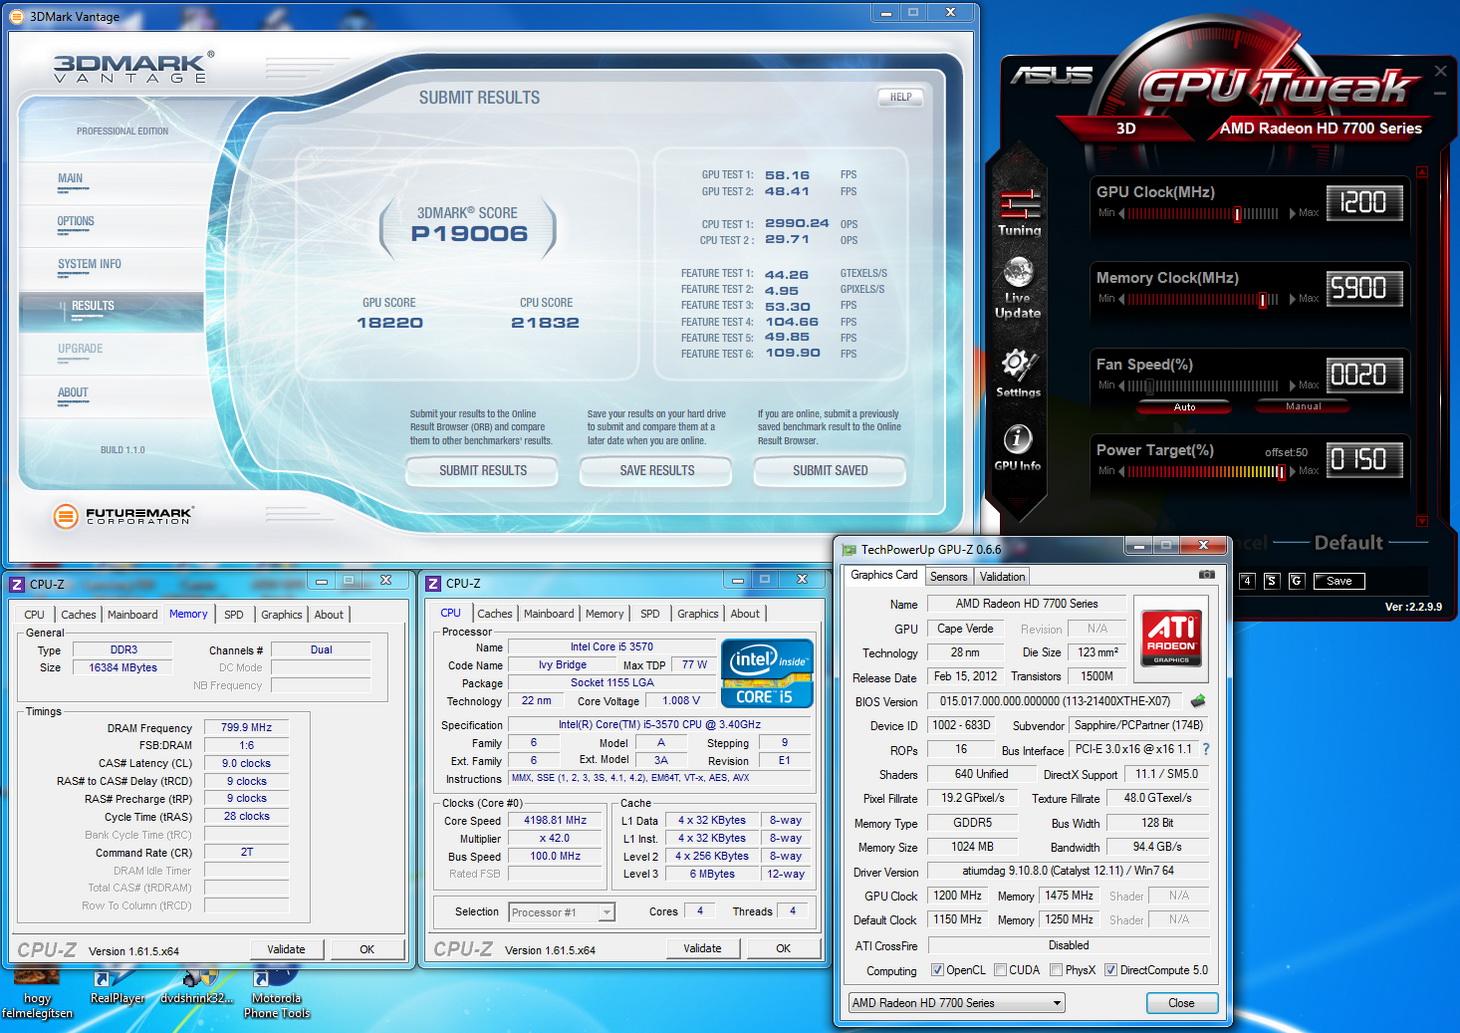The image size is (1460, 1033).
Task: Click GPU Clock value field 1200
Action: 1364,203
